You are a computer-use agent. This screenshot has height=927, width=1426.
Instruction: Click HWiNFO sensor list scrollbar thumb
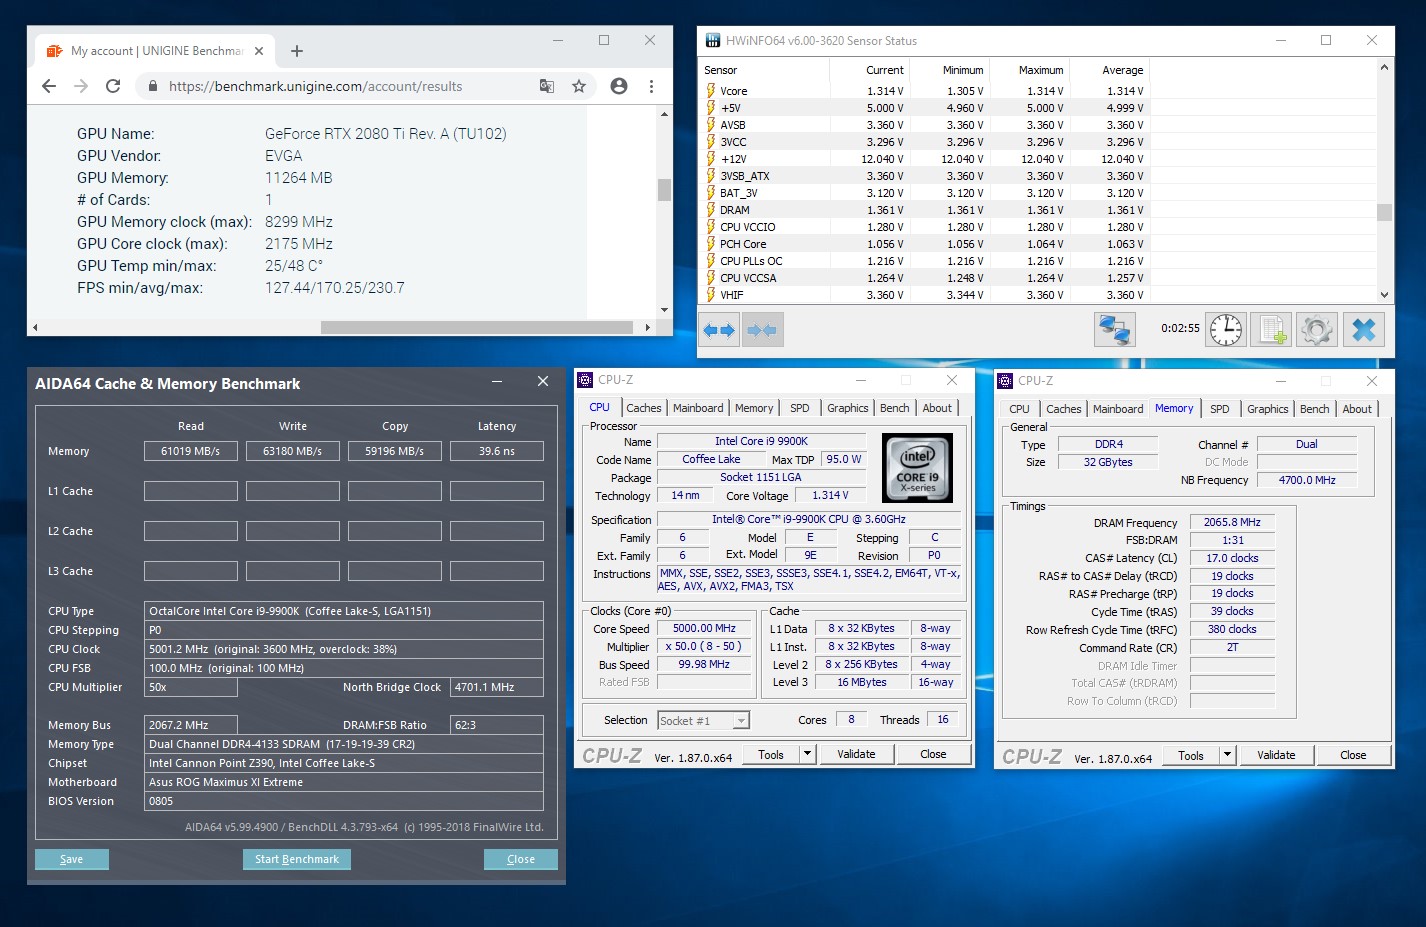[1384, 212]
